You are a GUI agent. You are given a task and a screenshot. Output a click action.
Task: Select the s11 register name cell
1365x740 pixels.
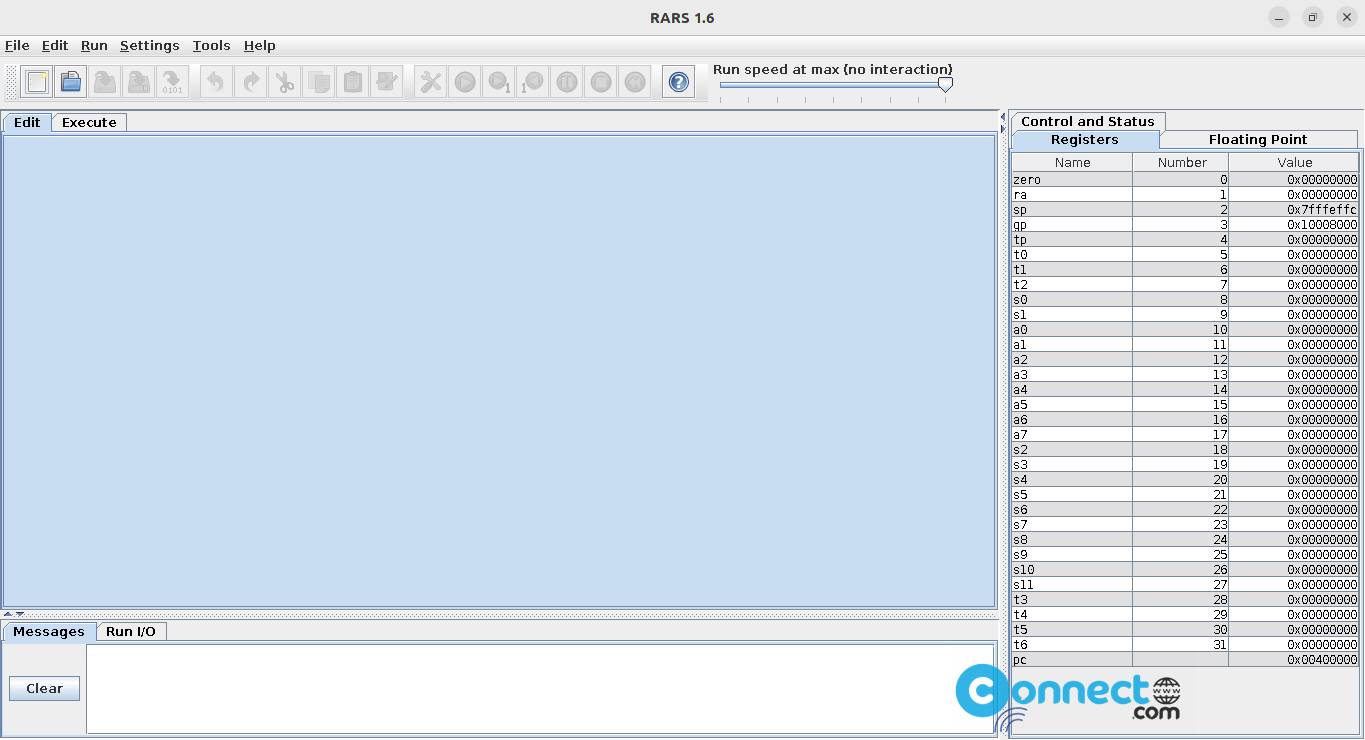1072,585
